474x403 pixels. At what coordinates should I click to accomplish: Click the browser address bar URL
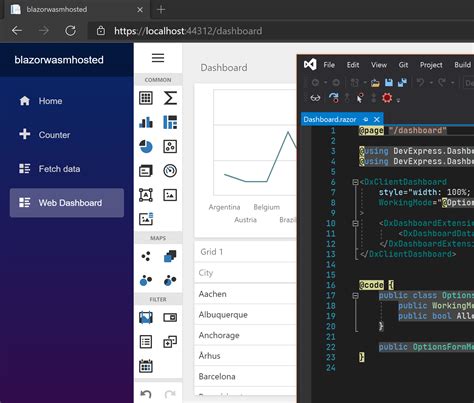188,31
